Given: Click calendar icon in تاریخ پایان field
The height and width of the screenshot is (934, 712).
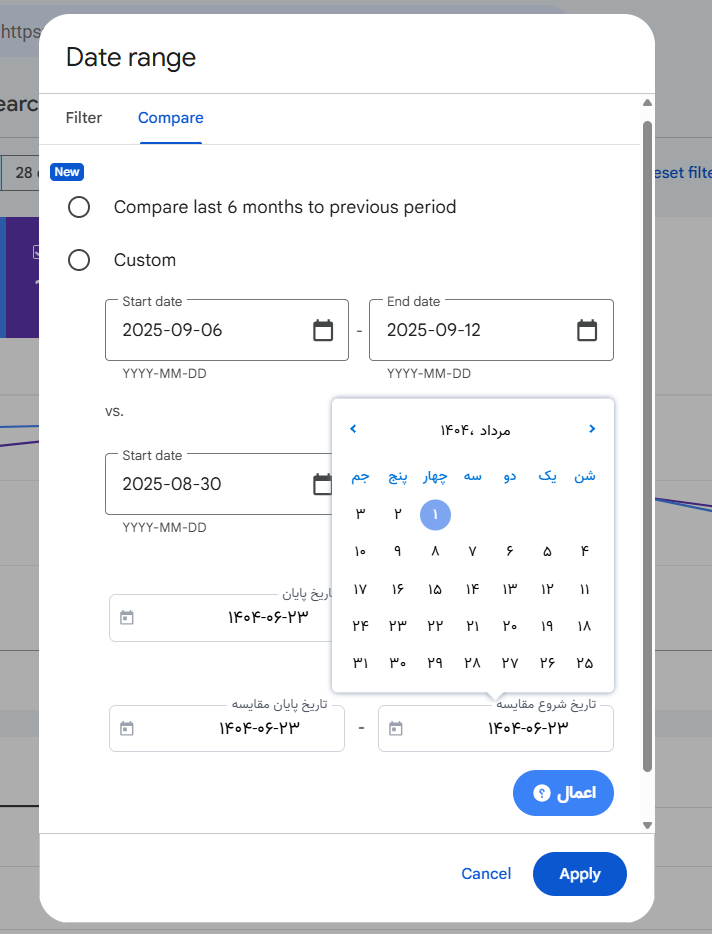Looking at the screenshot, I should point(126,617).
